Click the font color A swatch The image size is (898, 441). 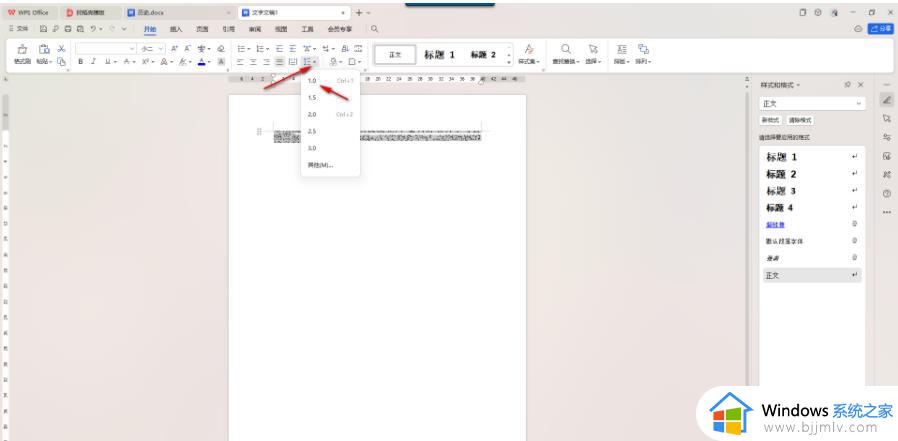click(x=202, y=62)
